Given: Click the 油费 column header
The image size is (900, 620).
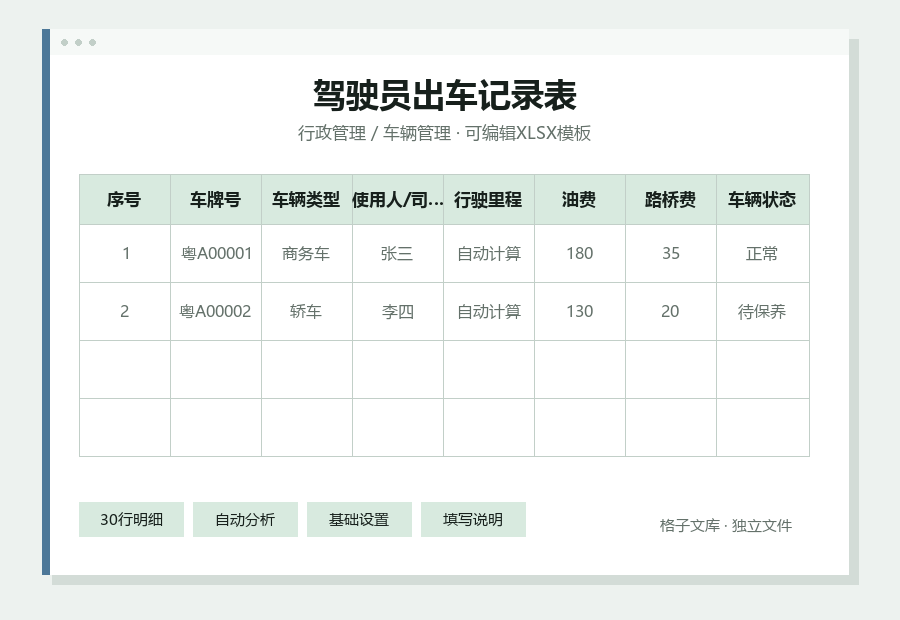Looking at the screenshot, I should coord(580,200).
